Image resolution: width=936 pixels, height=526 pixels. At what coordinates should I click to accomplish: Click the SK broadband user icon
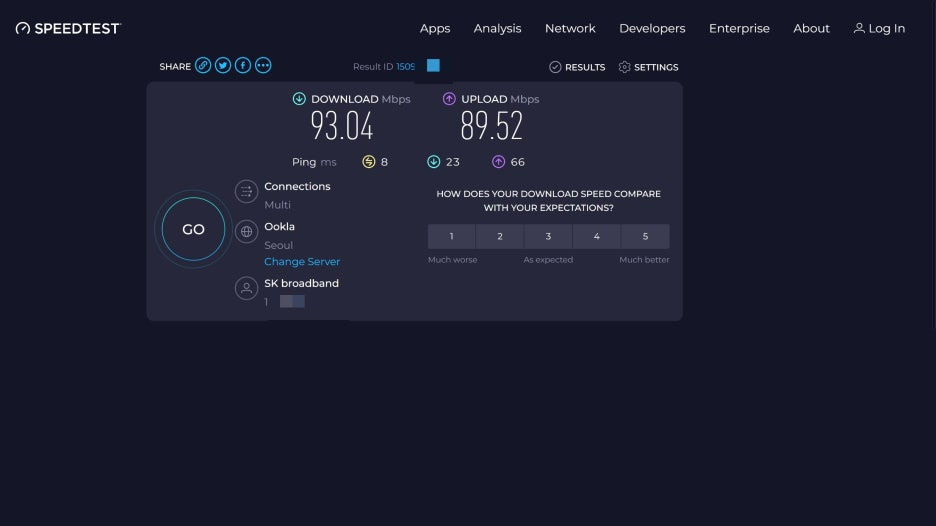pyautogui.click(x=246, y=288)
